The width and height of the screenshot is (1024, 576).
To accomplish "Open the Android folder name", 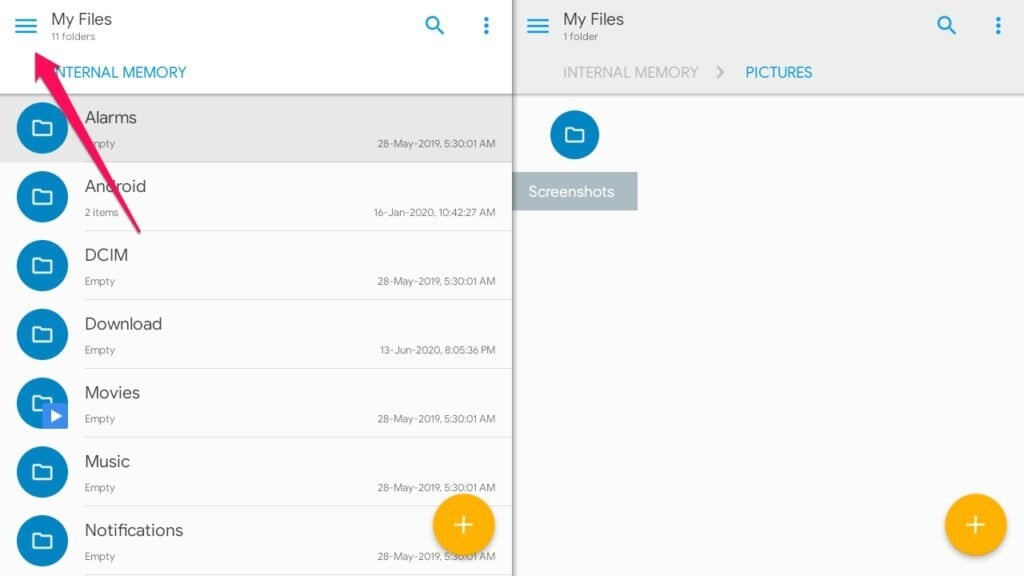I will pos(115,186).
